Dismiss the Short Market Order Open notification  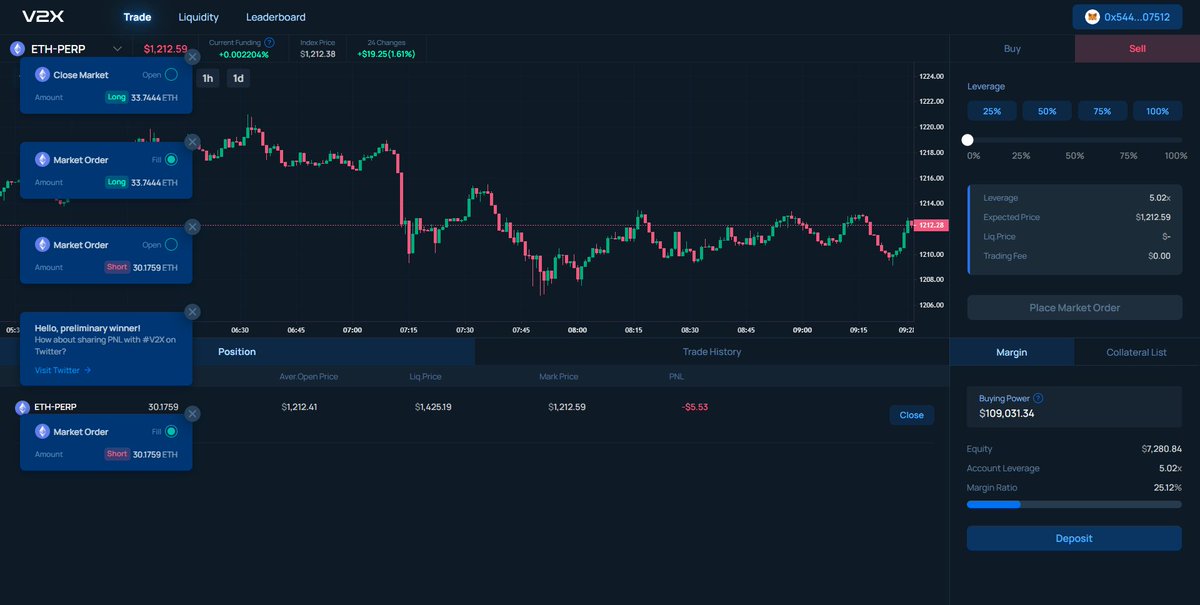[192, 227]
